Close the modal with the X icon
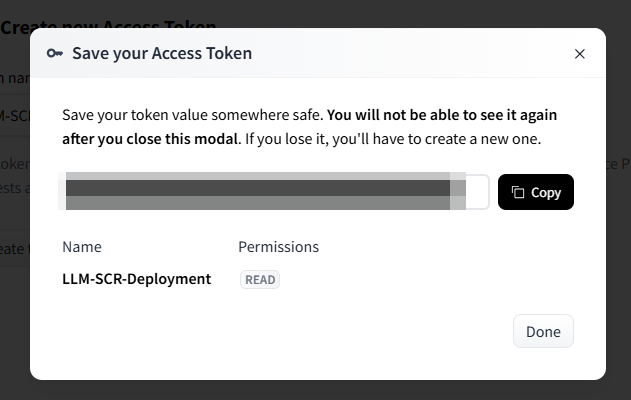Screen dimensions: 631x400 pos(579,54)
